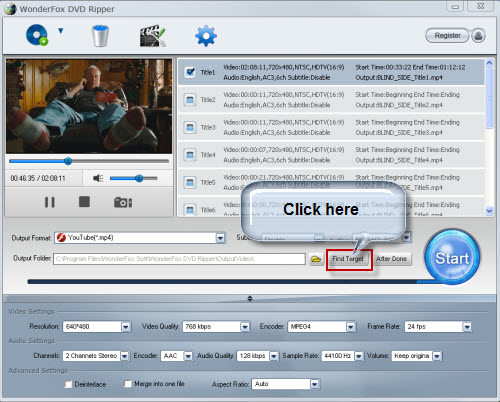
Task: Click the Load DVD disc icon
Action: coord(37,35)
